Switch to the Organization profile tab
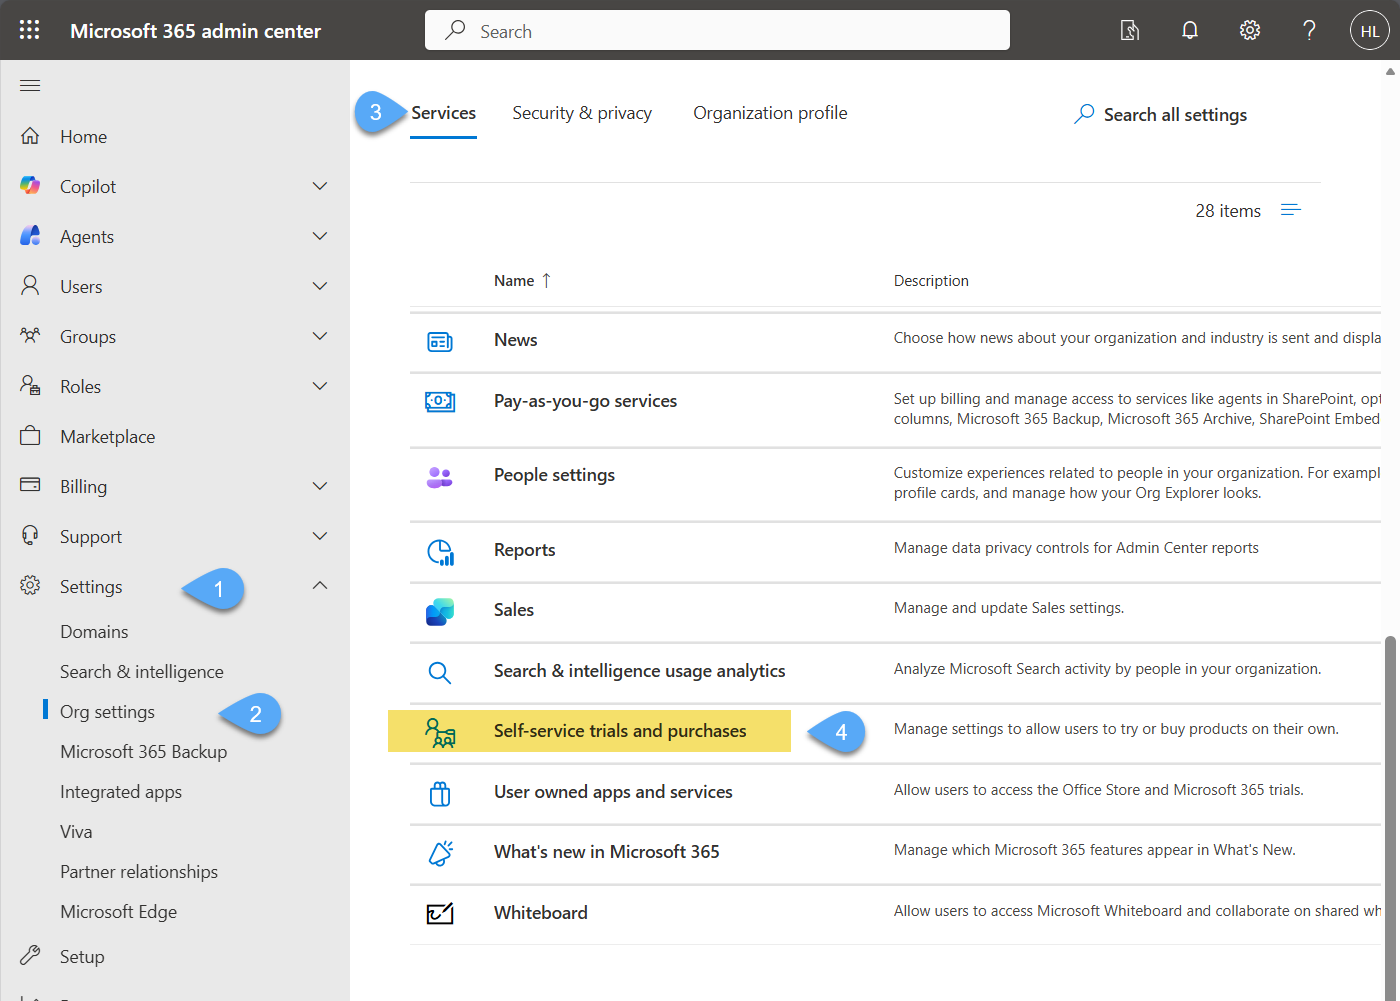1400x1001 pixels. coord(770,113)
